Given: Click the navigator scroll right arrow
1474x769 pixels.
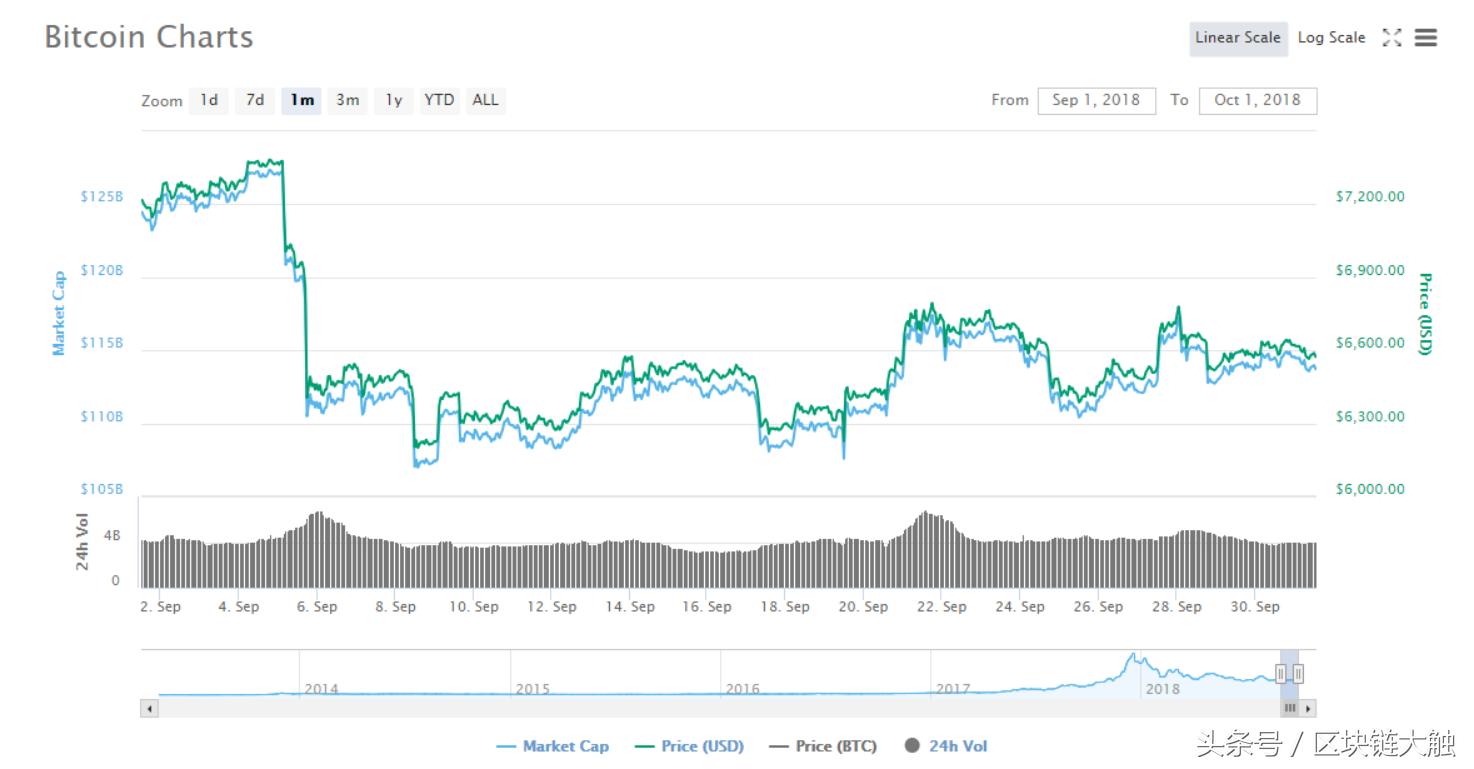Looking at the screenshot, I should pos(1308,708).
